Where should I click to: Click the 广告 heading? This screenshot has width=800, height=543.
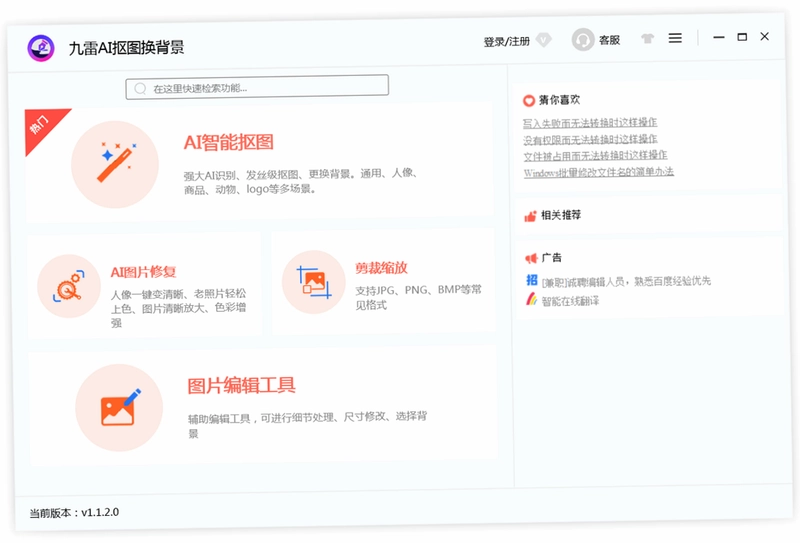552,257
